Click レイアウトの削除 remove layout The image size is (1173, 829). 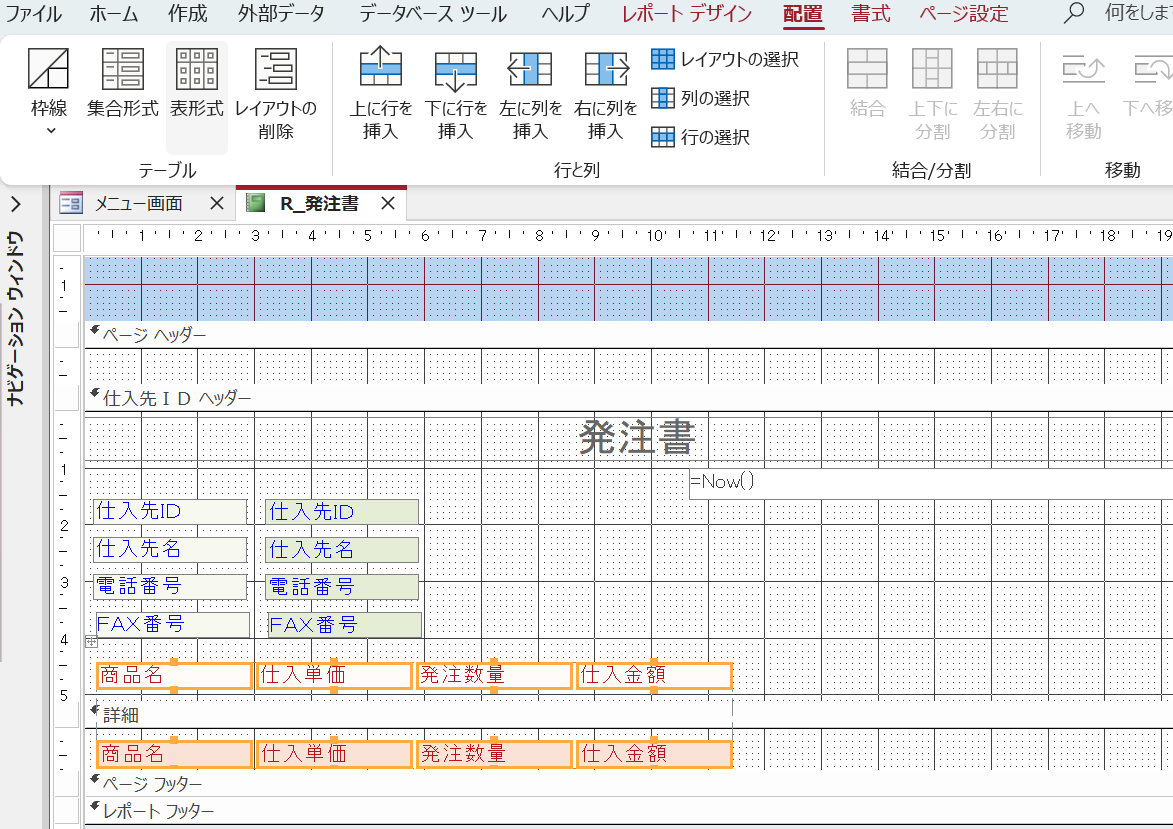point(276,94)
